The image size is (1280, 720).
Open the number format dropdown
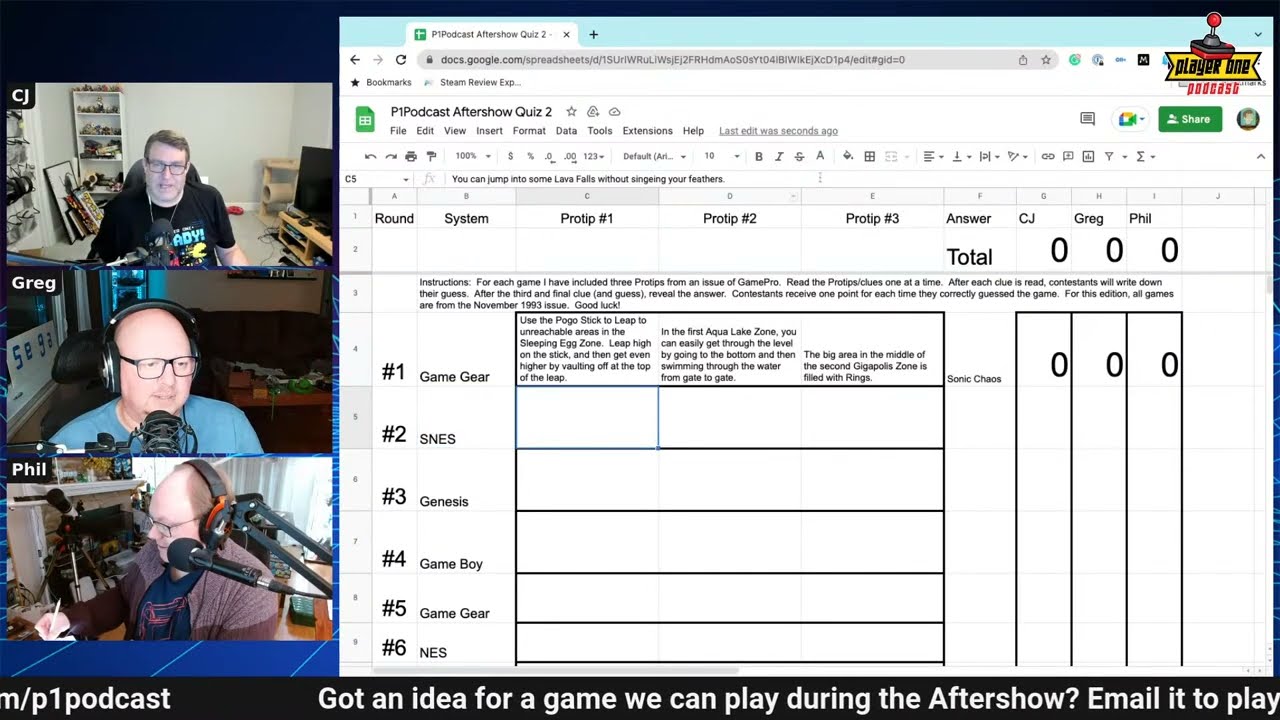pos(594,156)
